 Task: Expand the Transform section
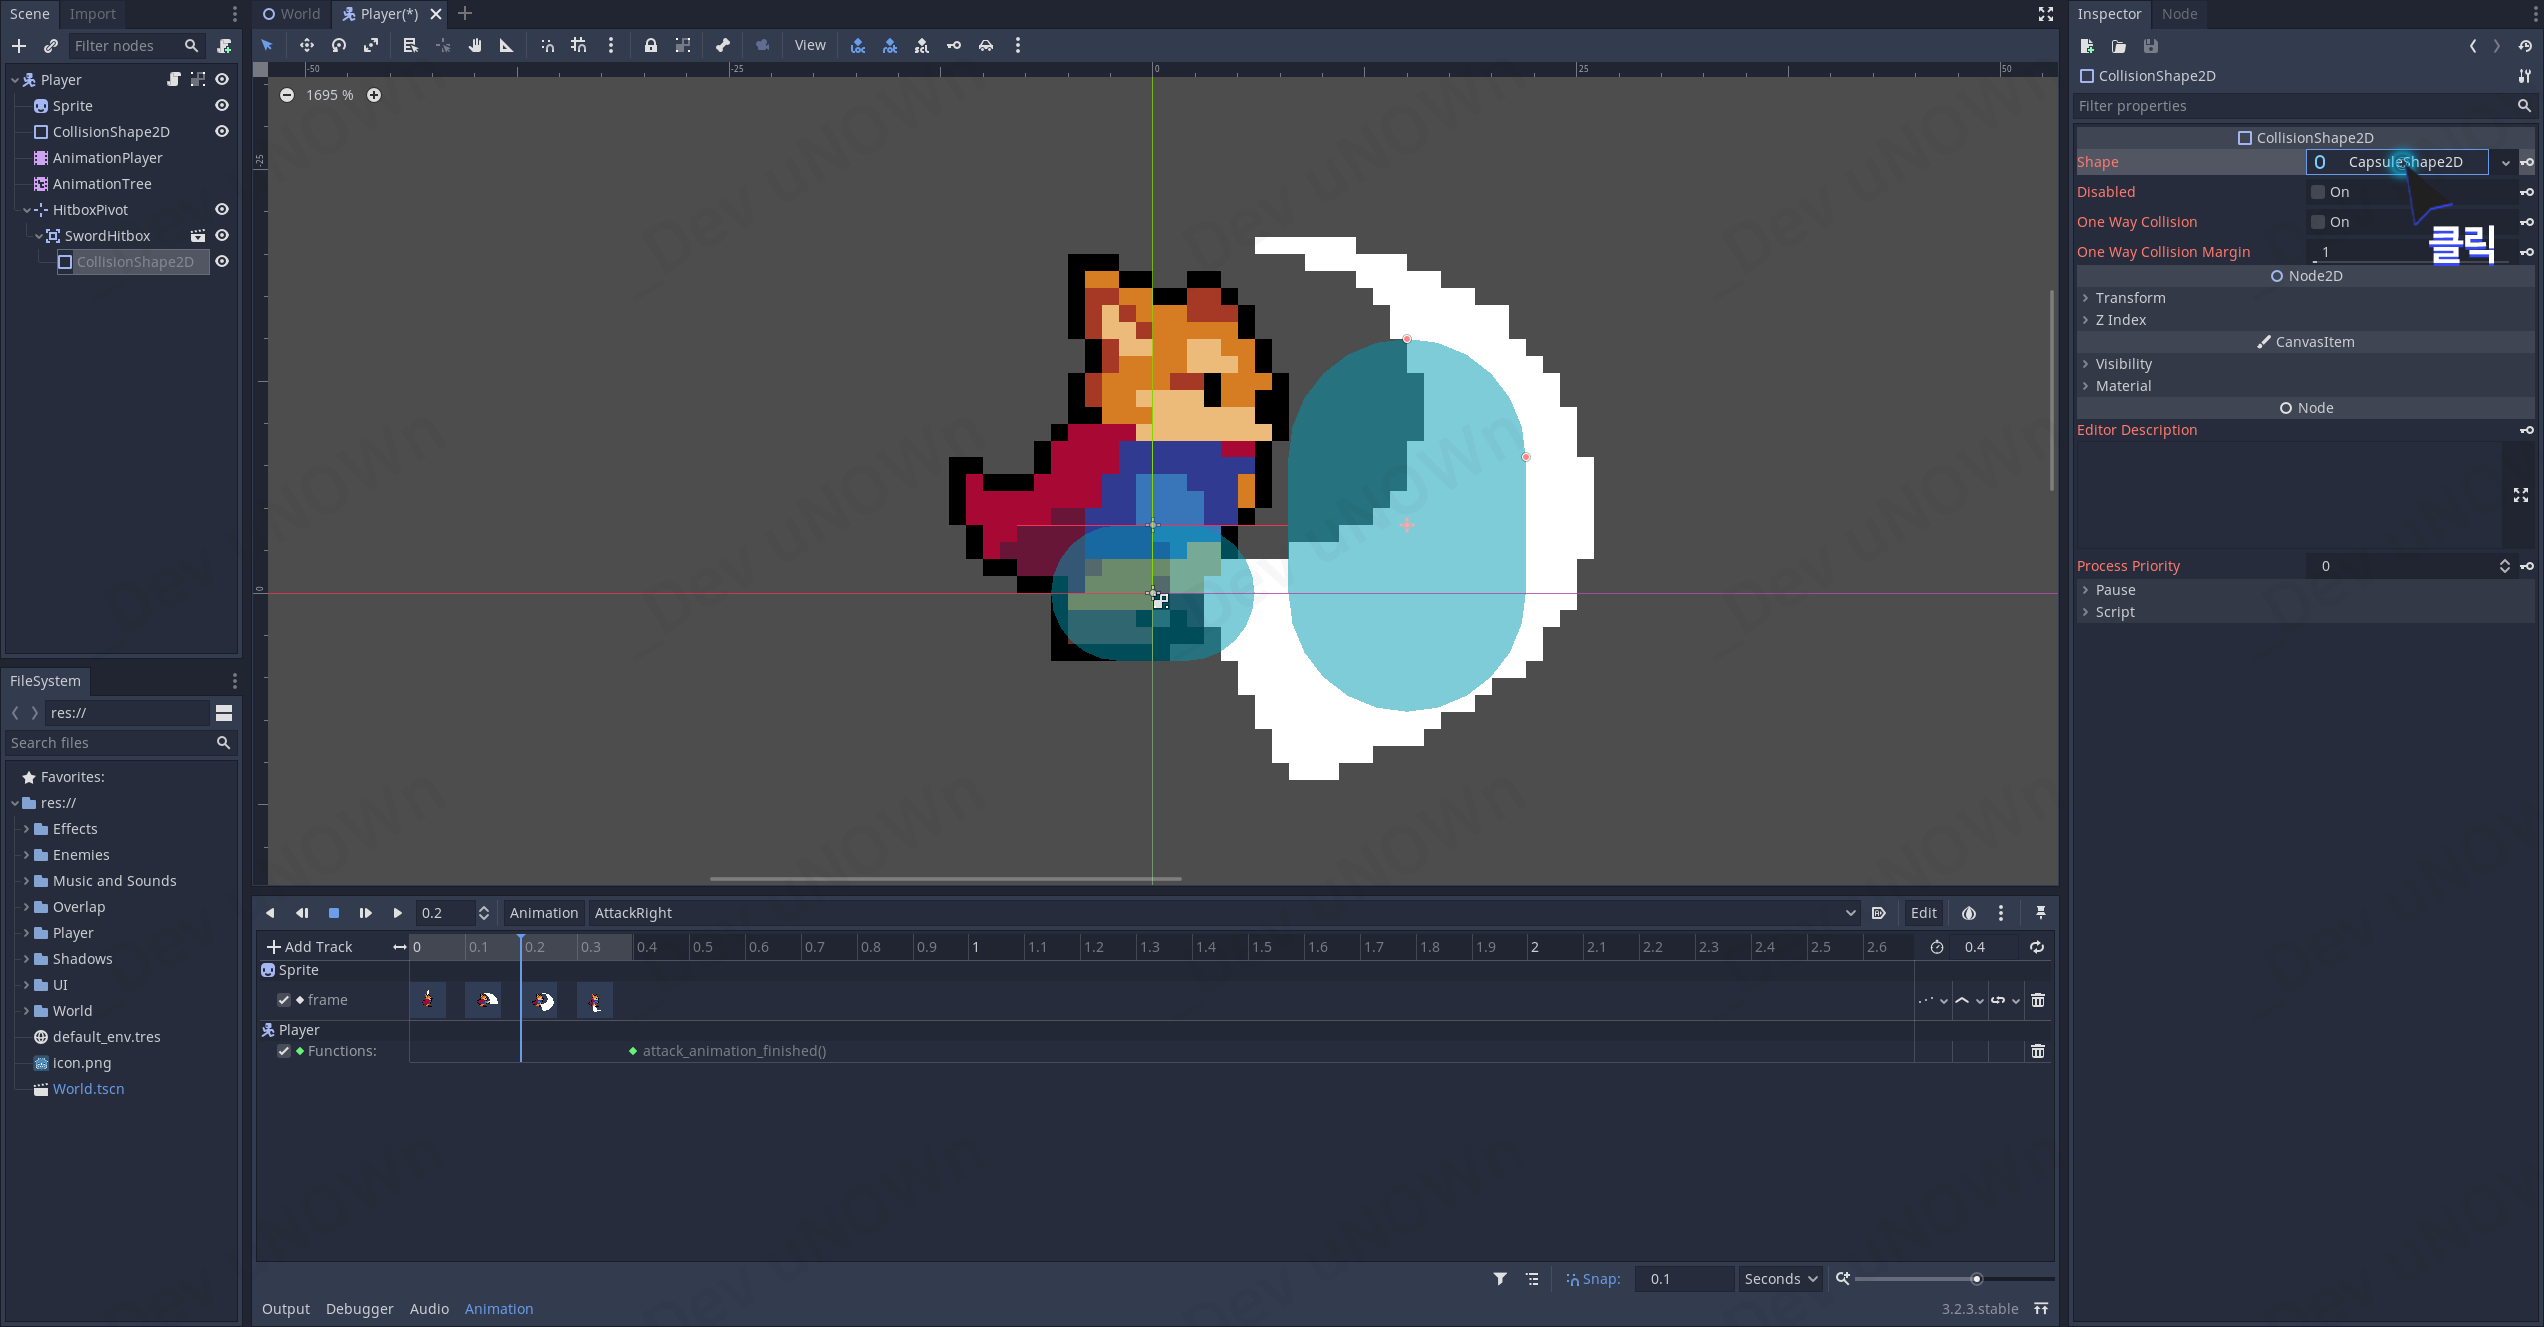[x=2130, y=298]
